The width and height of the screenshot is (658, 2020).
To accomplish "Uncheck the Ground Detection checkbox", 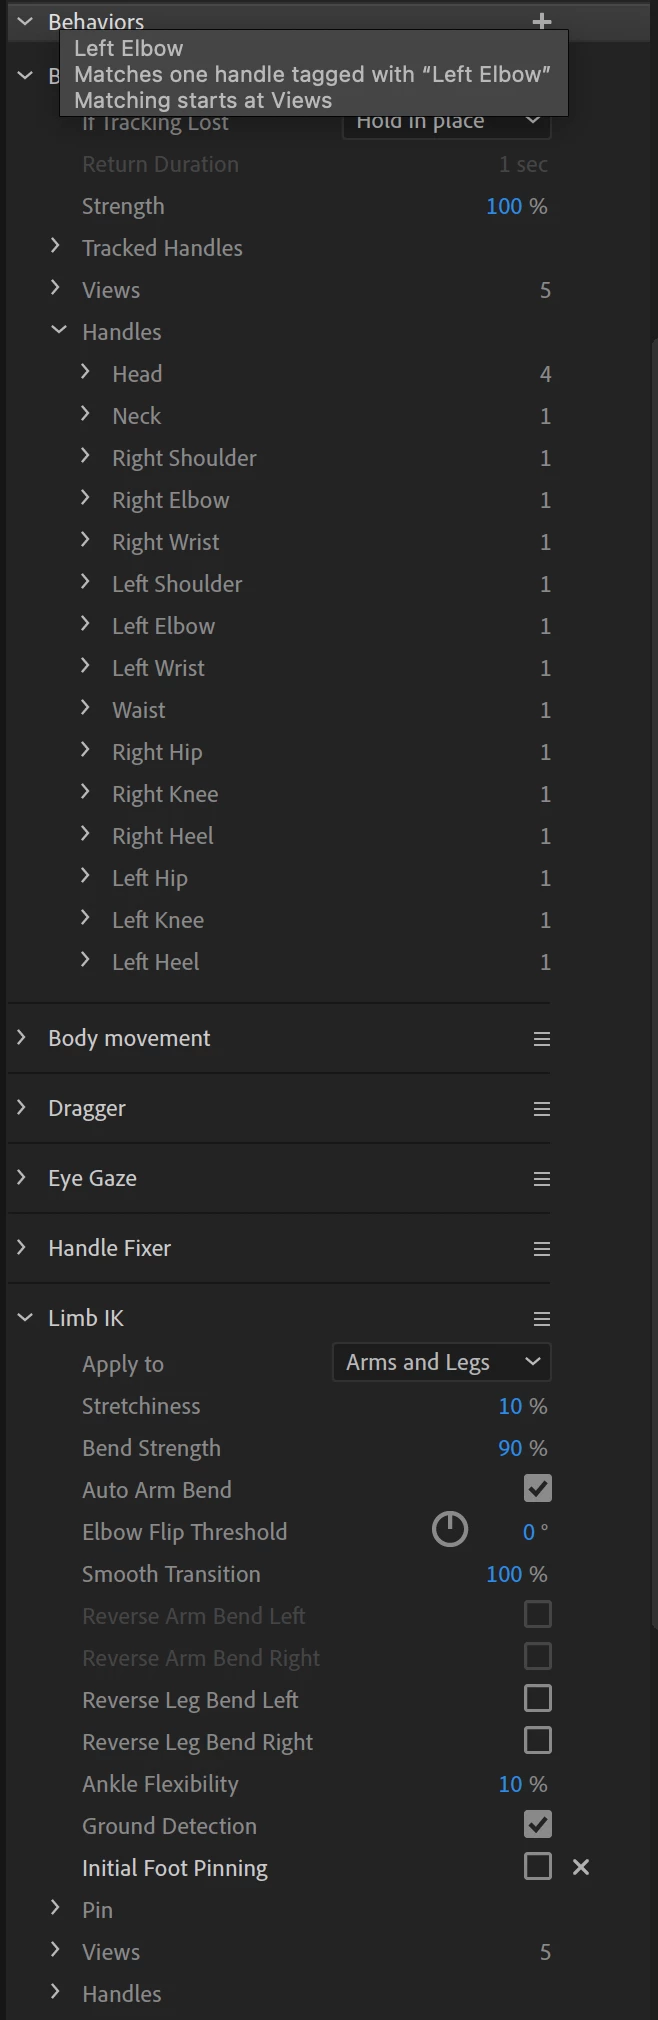I will coord(538,1825).
